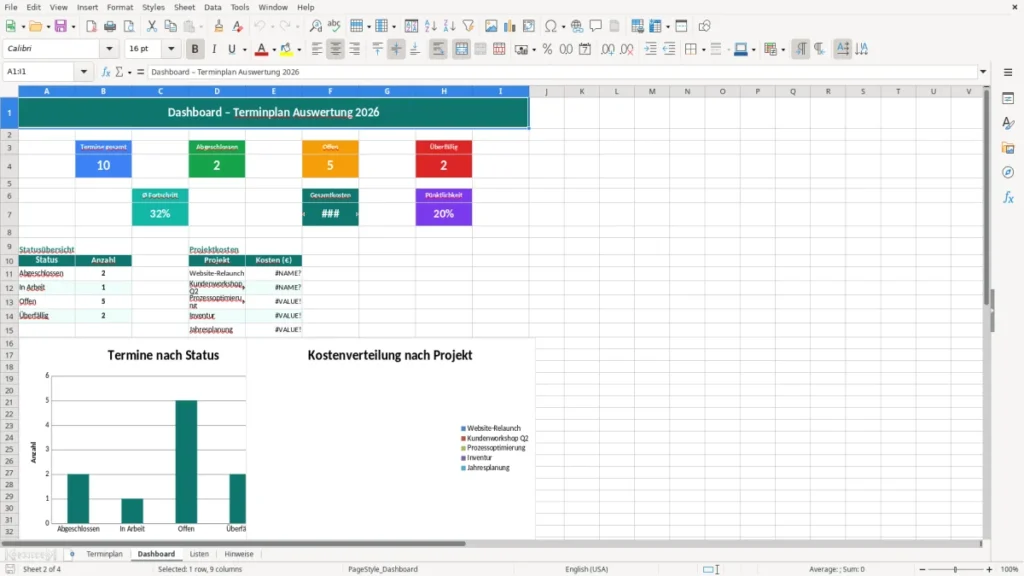Open the Function Wizard
The height and width of the screenshot is (576, 1024).
coord(106,72)
